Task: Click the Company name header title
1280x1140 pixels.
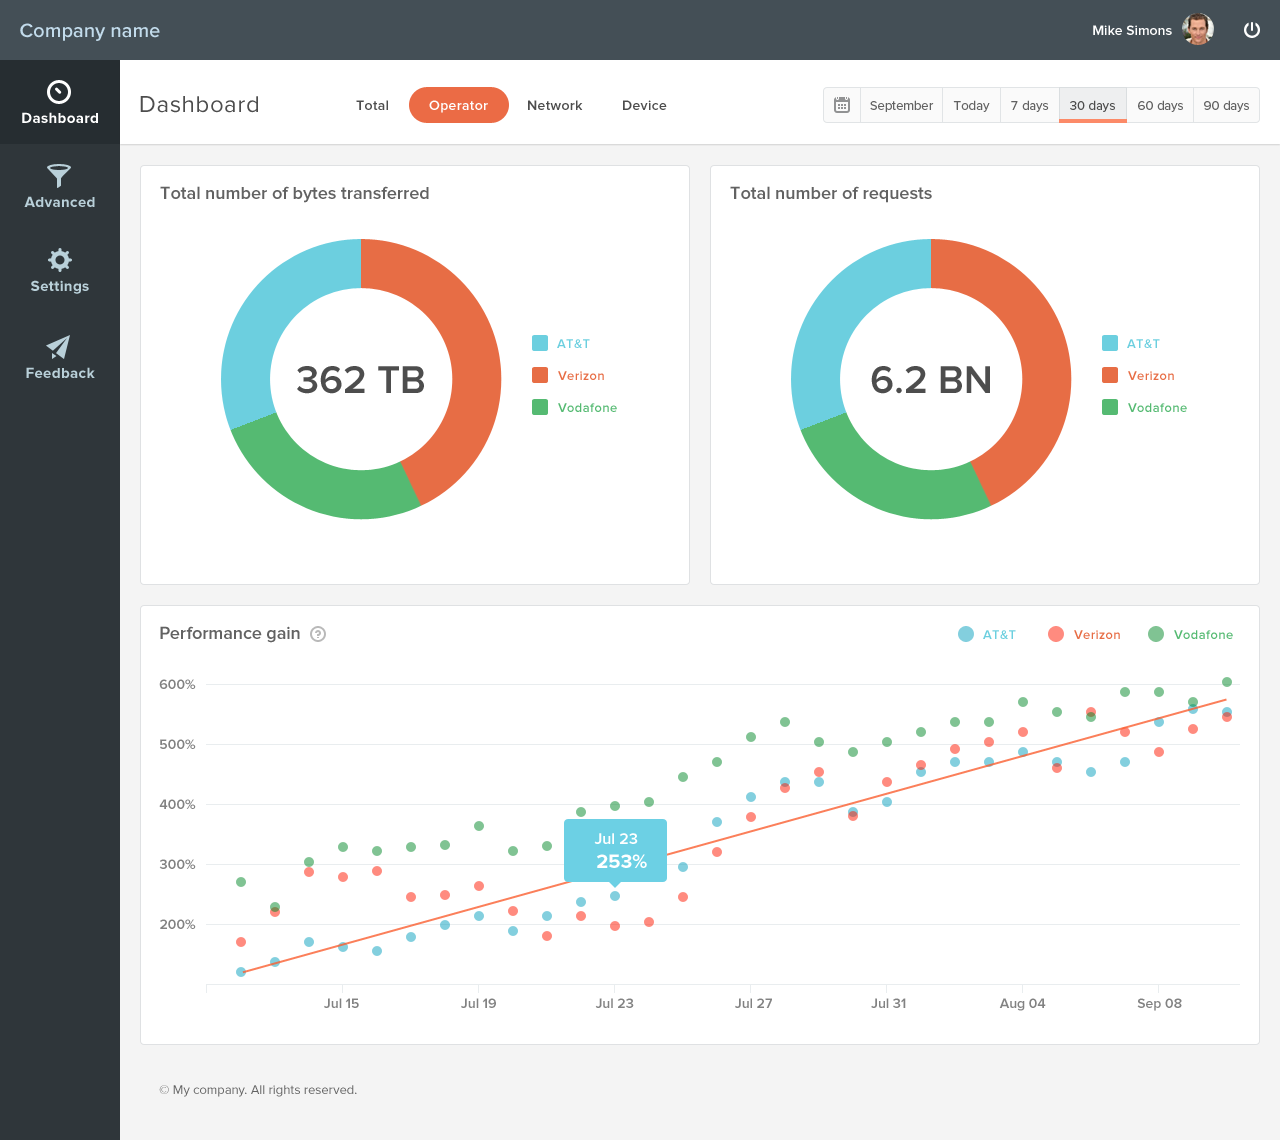Action: (90, 31)
